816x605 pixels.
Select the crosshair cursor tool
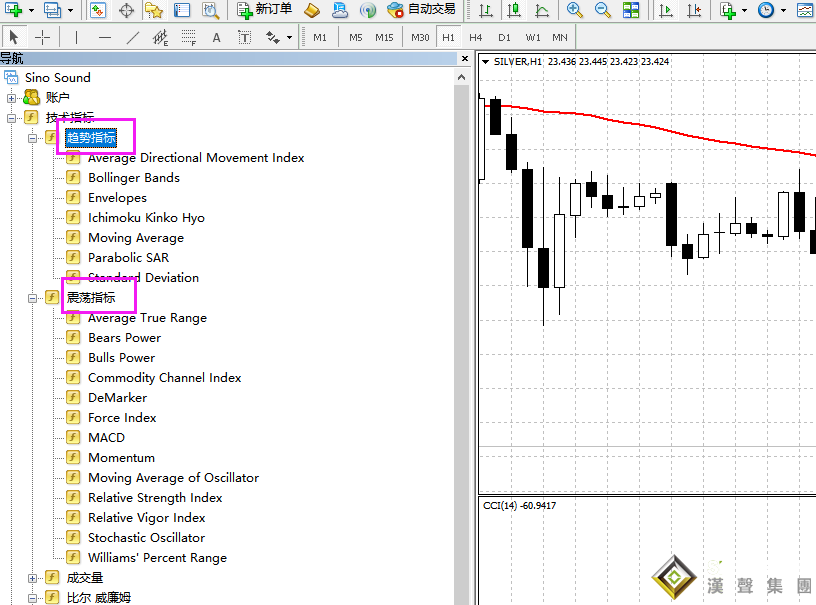43,38
